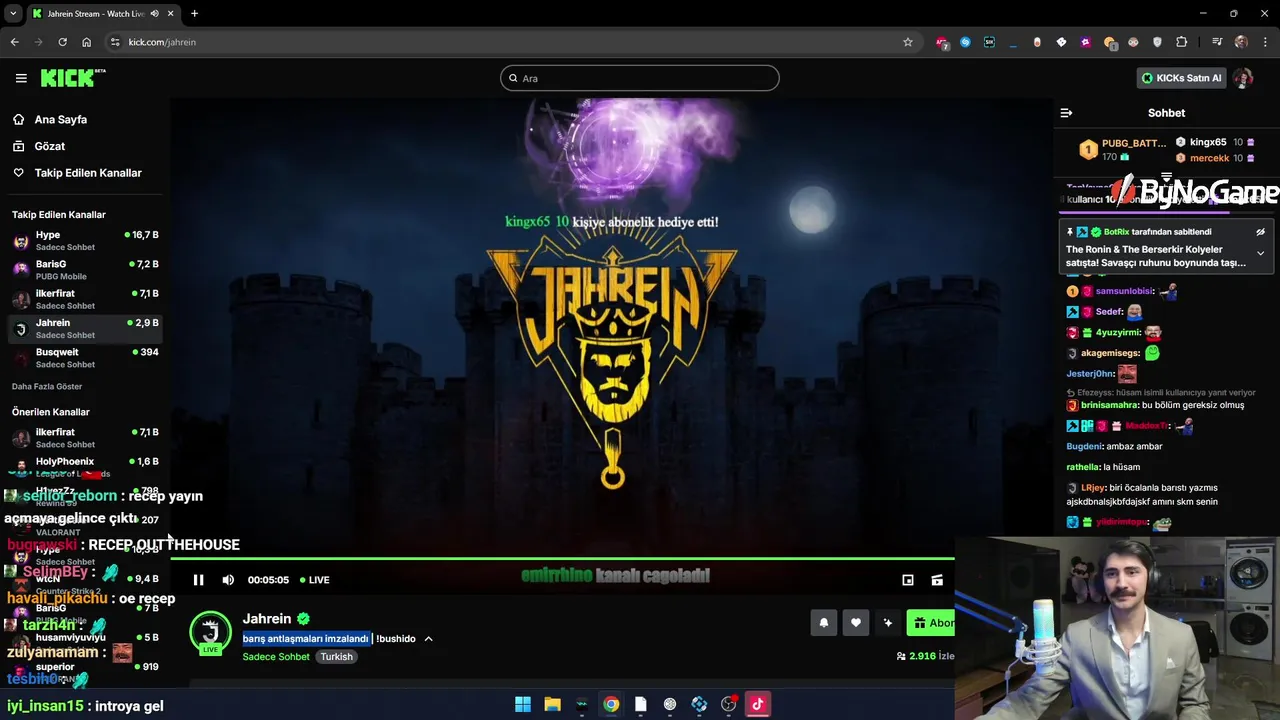Click 4yuzyirmi username in chat
Image resolution: width=1280 pixels, height=720 pixels.
(1117, 332)
